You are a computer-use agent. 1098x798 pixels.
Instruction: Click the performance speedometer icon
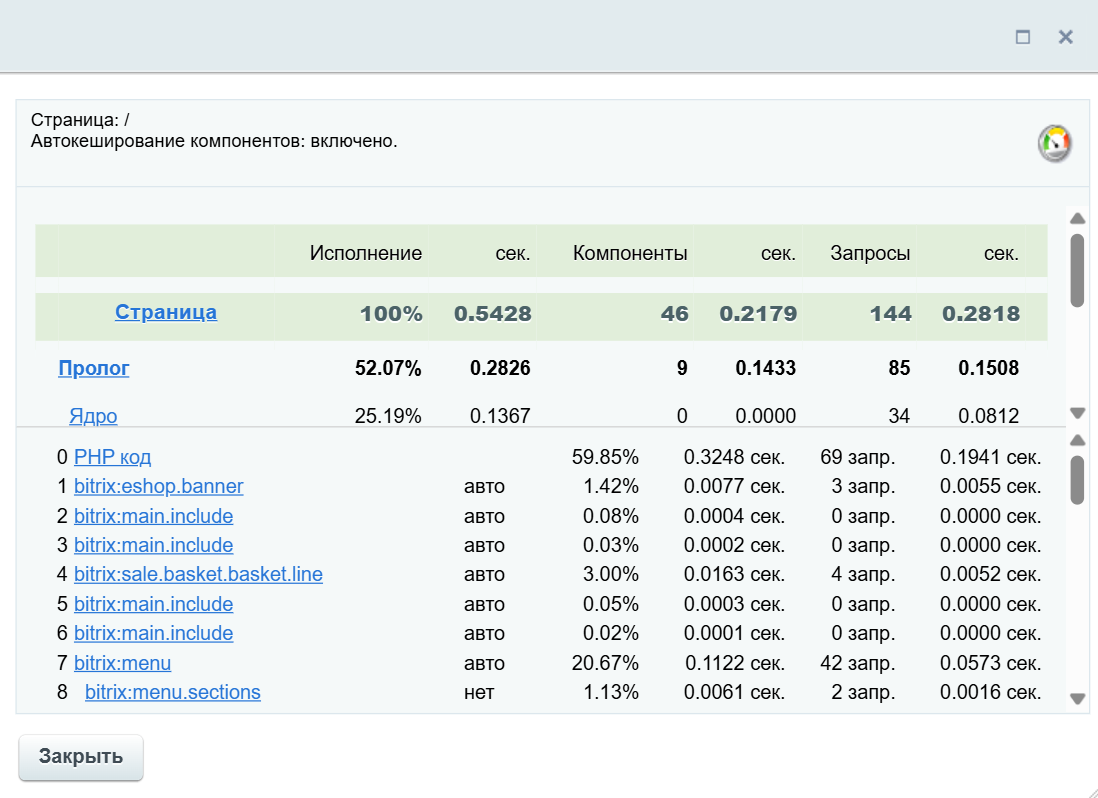point(1054,143)
